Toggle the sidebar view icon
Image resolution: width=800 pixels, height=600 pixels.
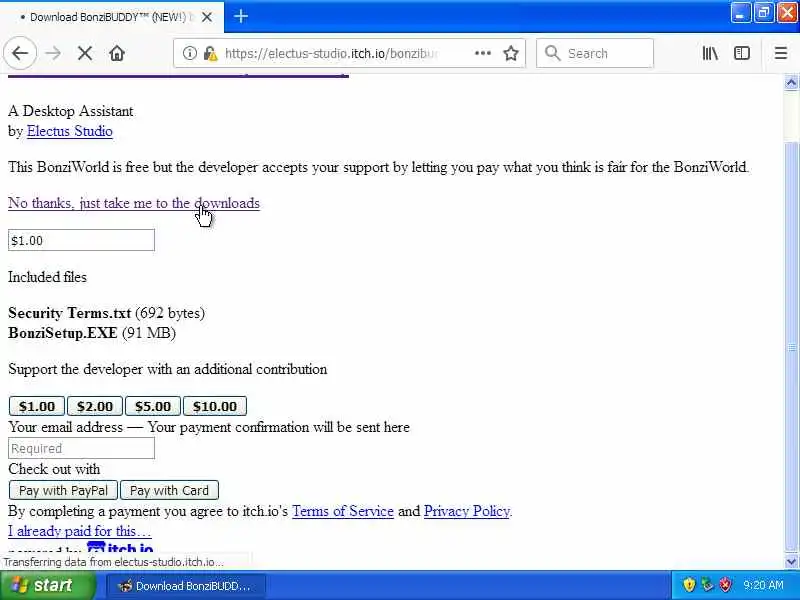(741, 53)
